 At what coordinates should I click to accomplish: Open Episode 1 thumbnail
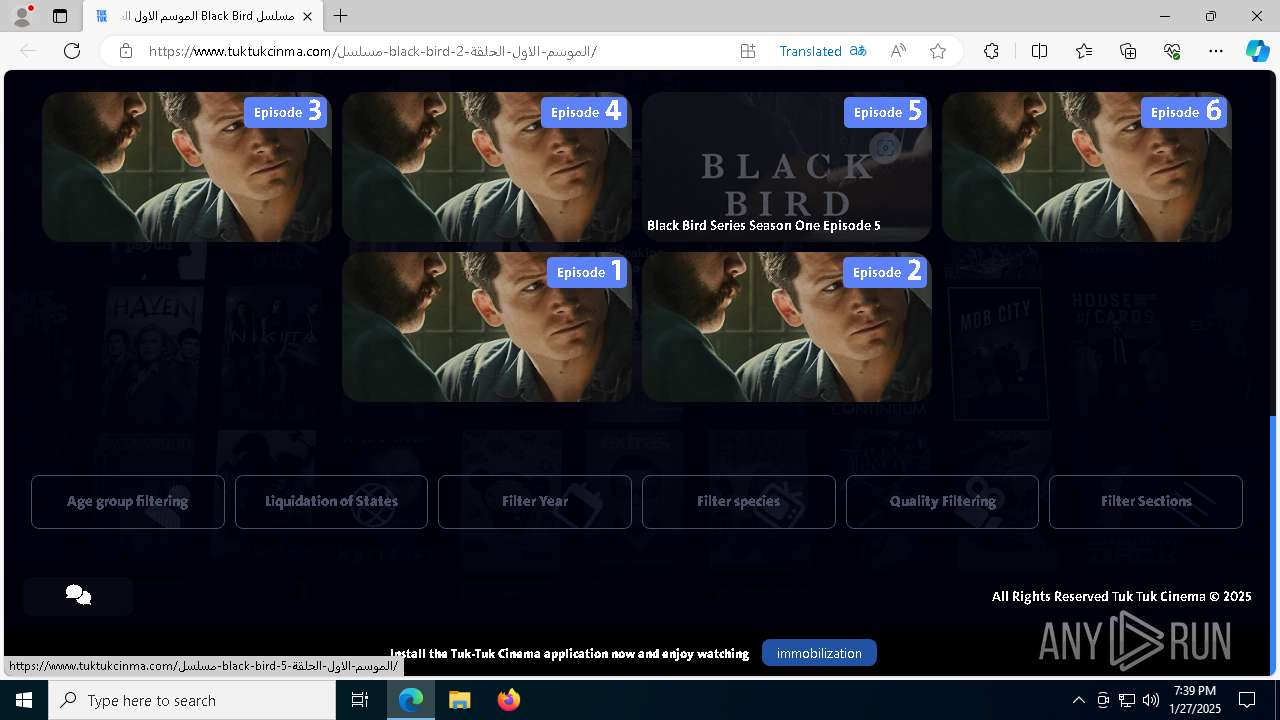pos(487,327)
